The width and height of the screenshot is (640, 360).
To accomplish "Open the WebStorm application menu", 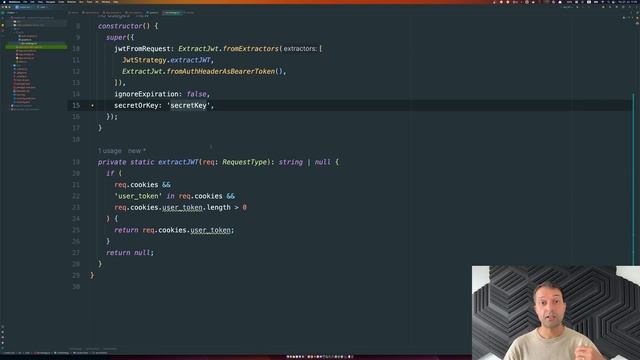I will click(x=14, y=2).
